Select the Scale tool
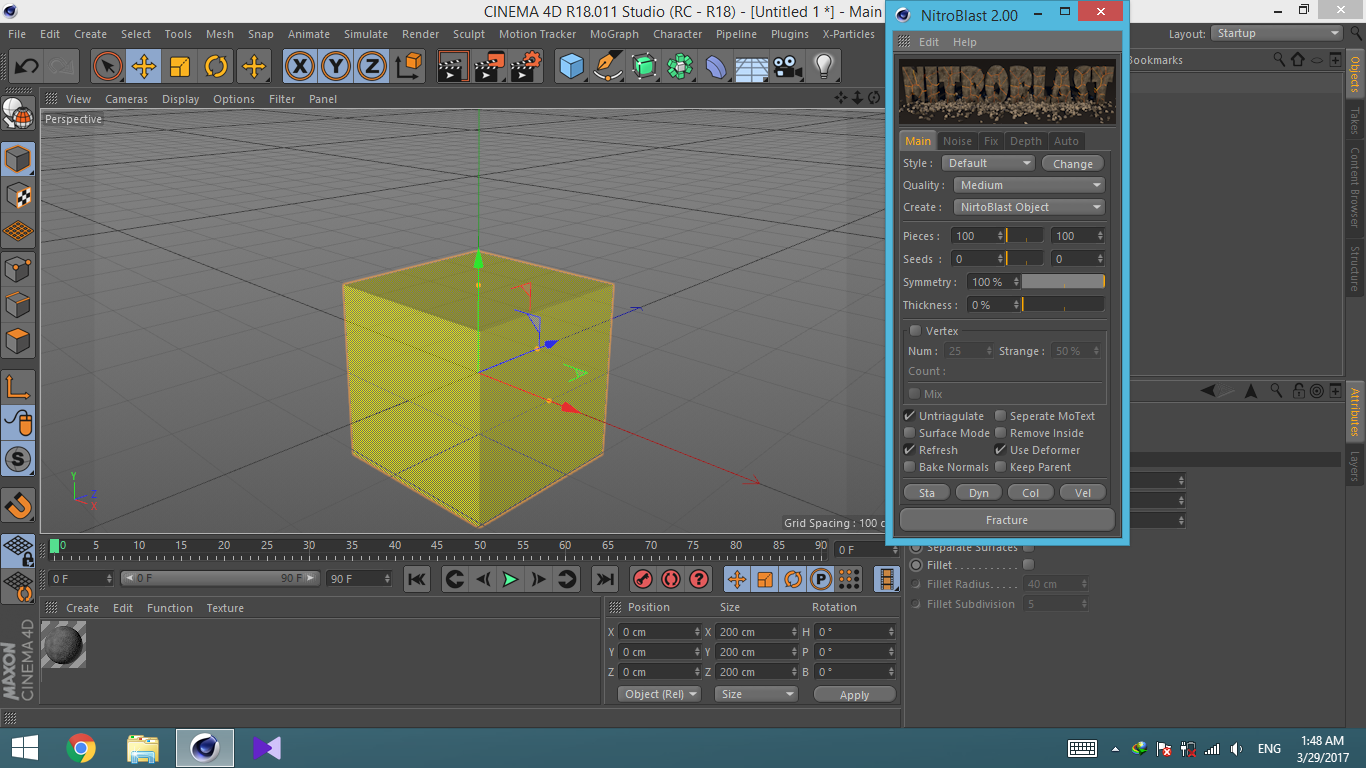1366x768 pixels. [180, 67]
